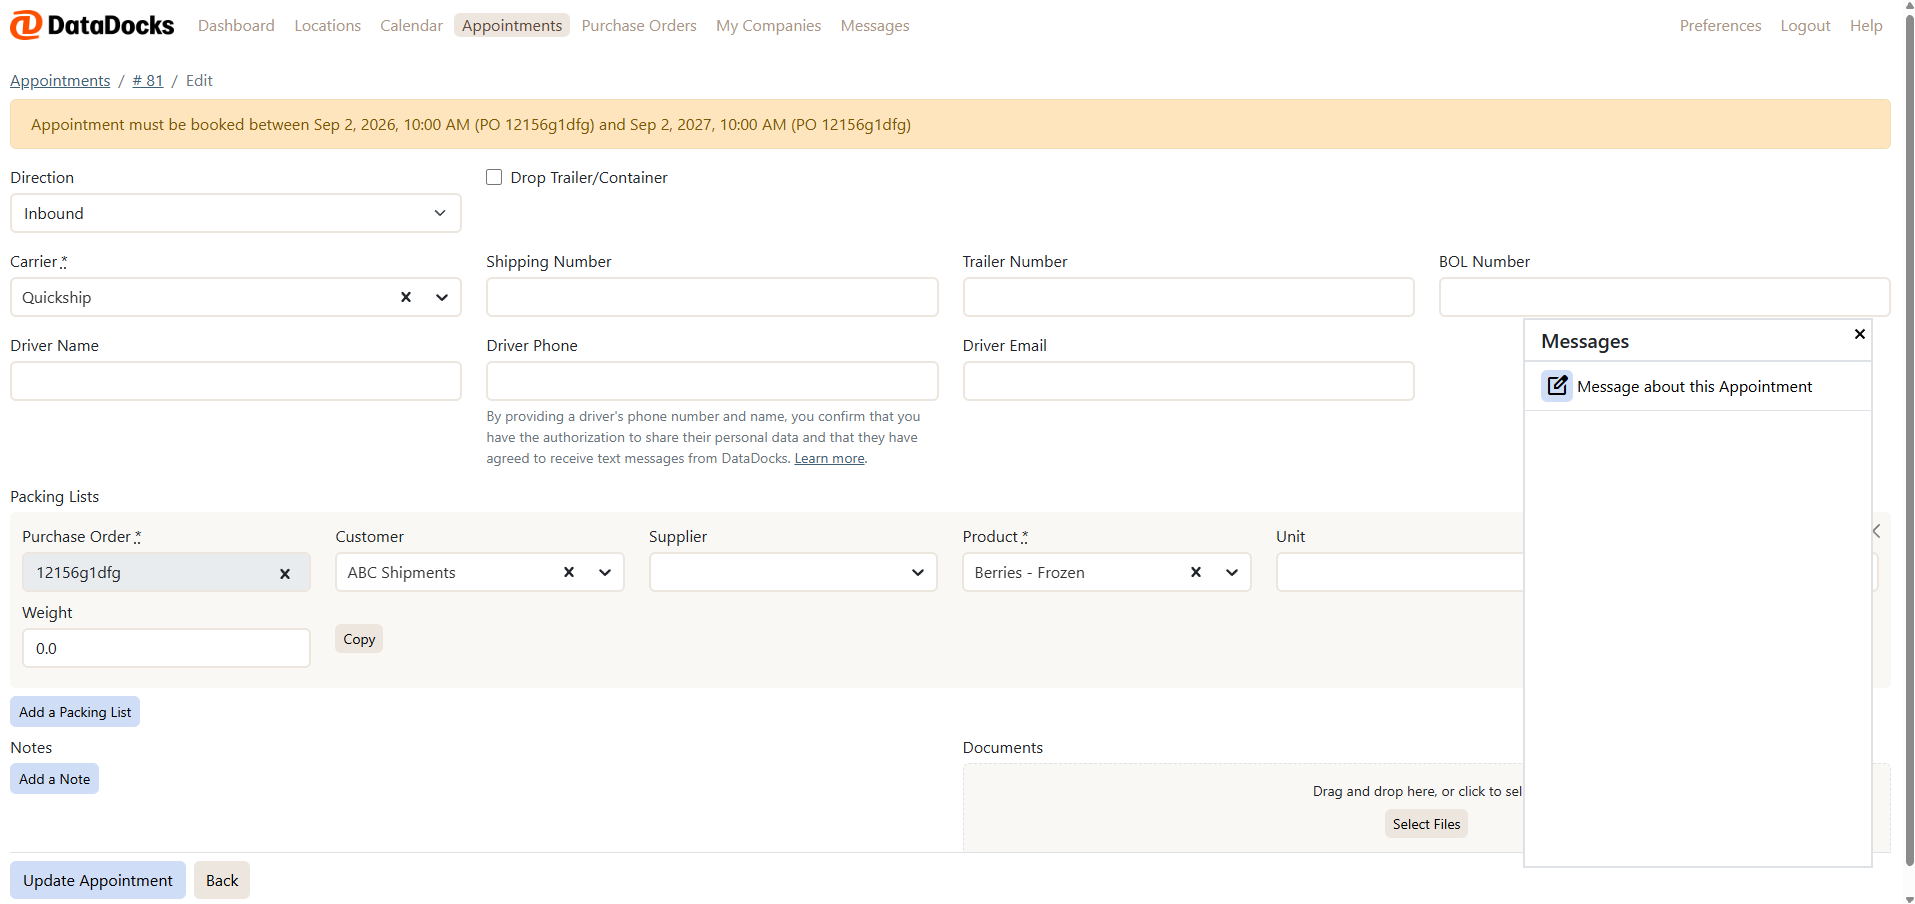Focus the Driver Email field

[1188, 381]
